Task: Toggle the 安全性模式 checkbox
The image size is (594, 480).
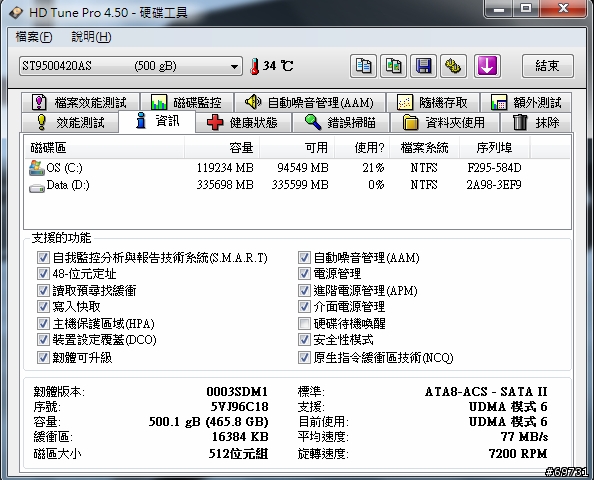Action: click(x=304, y=339)
